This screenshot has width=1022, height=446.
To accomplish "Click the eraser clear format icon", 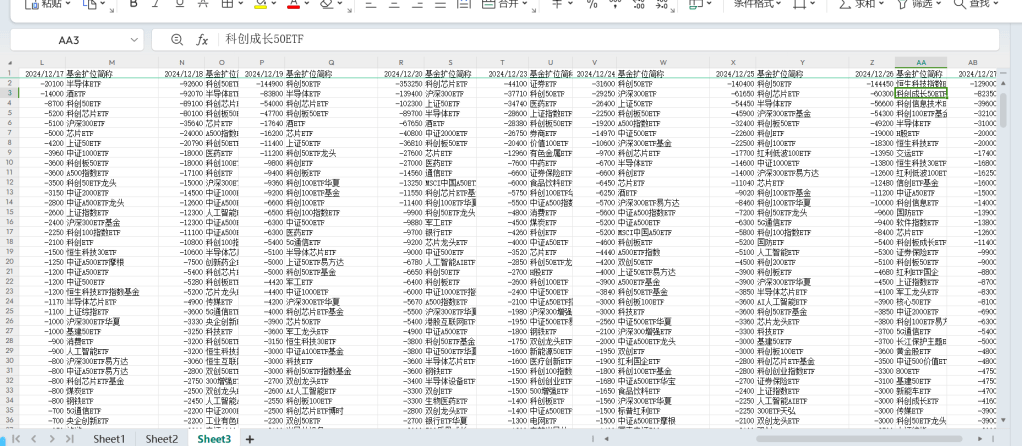I will click(325, 4).
